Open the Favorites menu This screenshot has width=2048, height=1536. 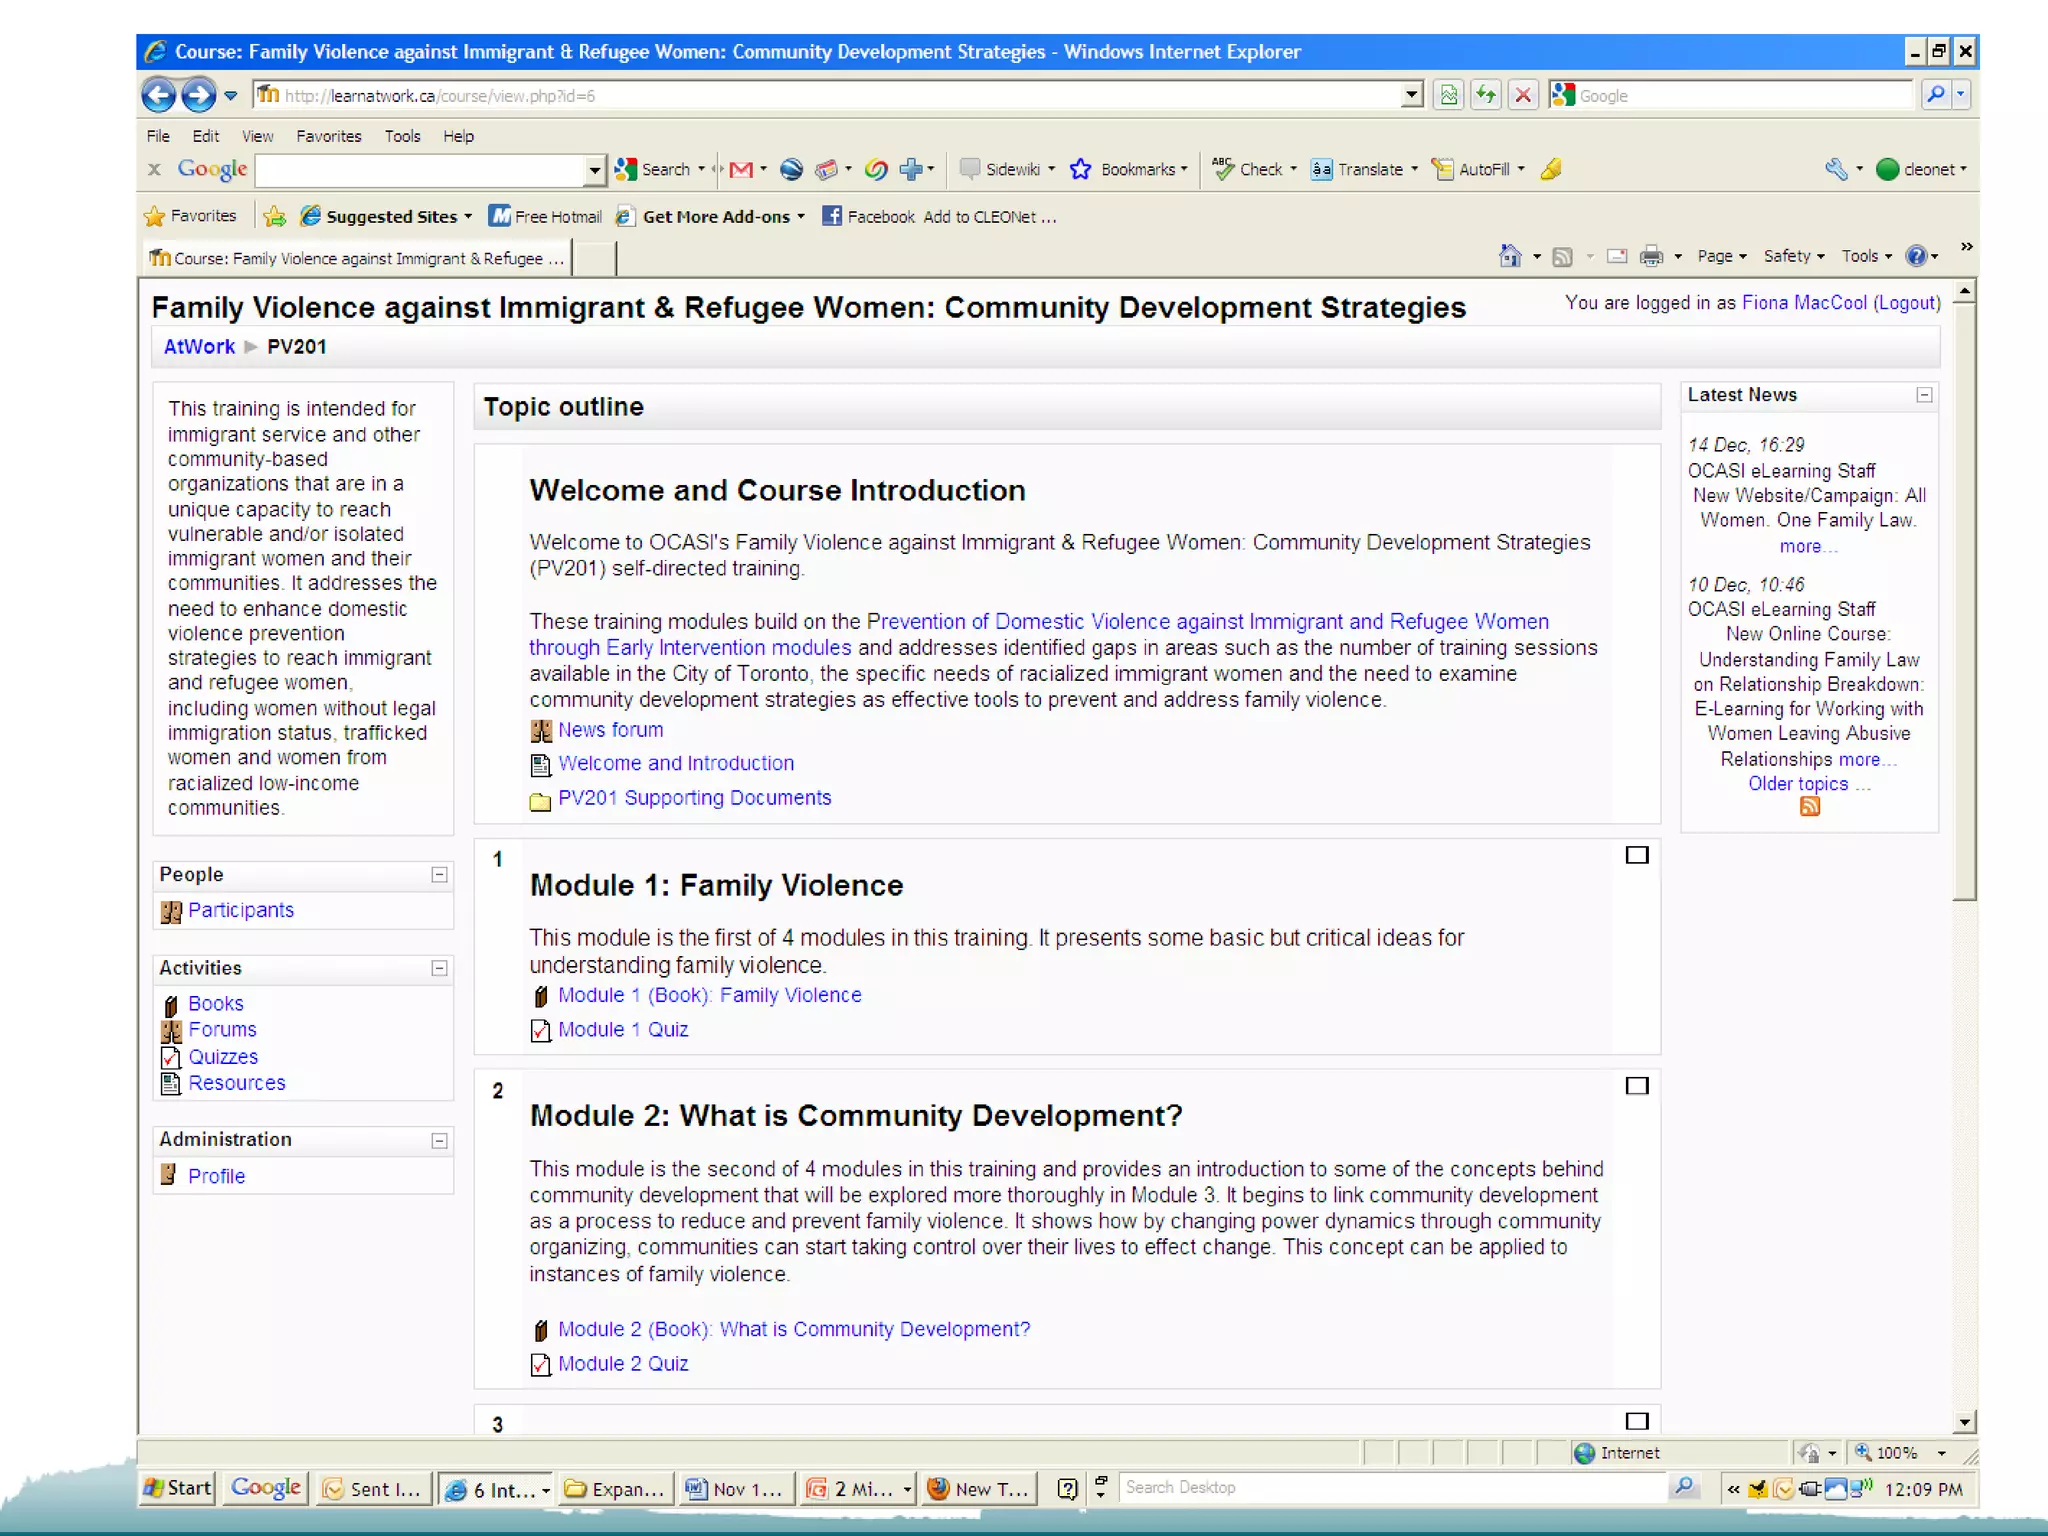(328, 136)
